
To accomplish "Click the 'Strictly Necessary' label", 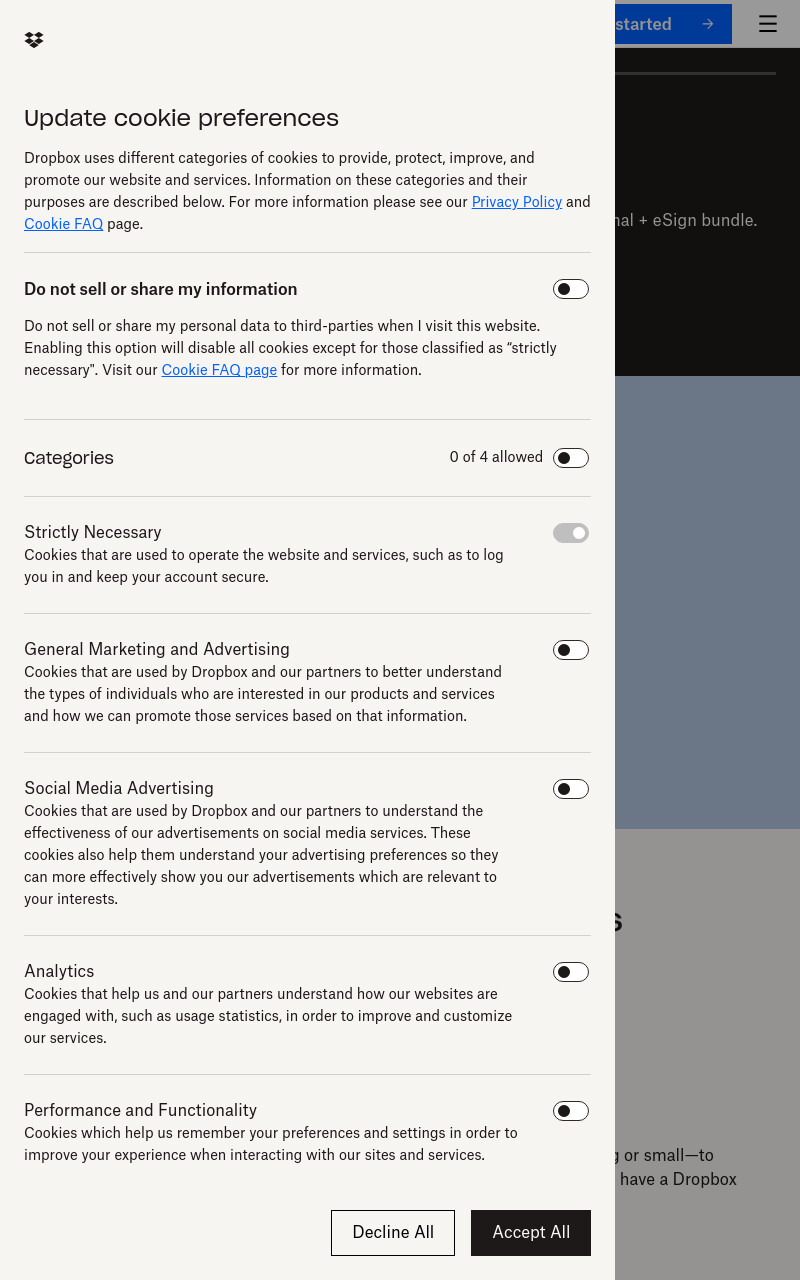I will (93, 532).
